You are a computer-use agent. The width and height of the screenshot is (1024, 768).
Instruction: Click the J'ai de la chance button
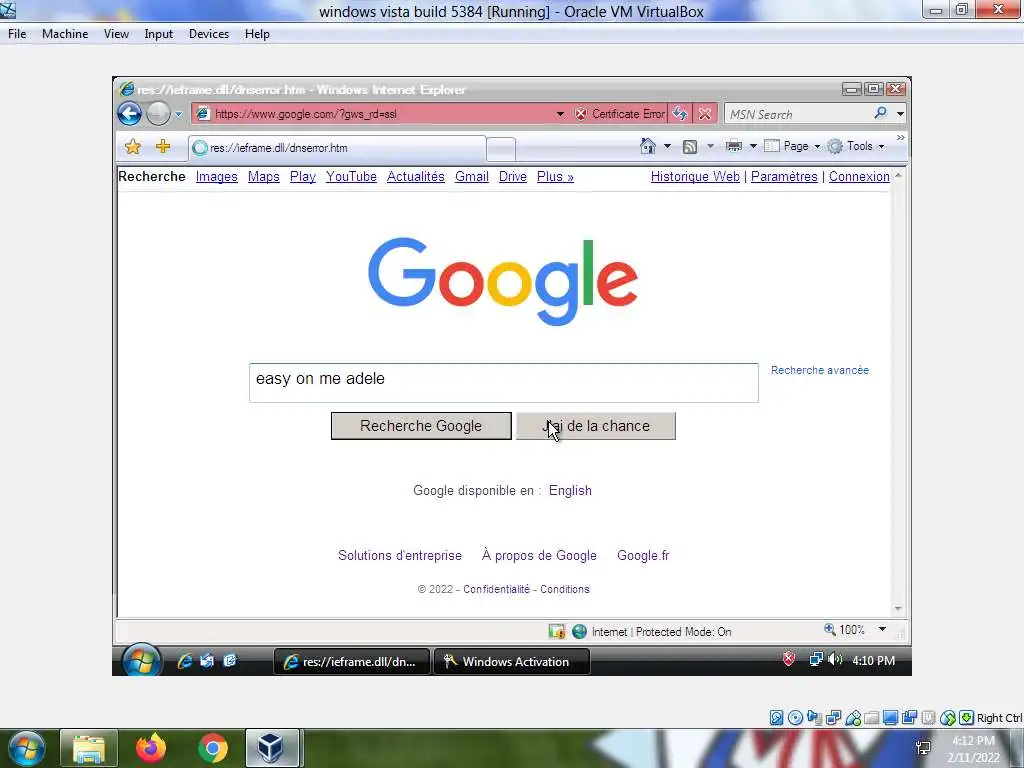(x=596, y=426)
